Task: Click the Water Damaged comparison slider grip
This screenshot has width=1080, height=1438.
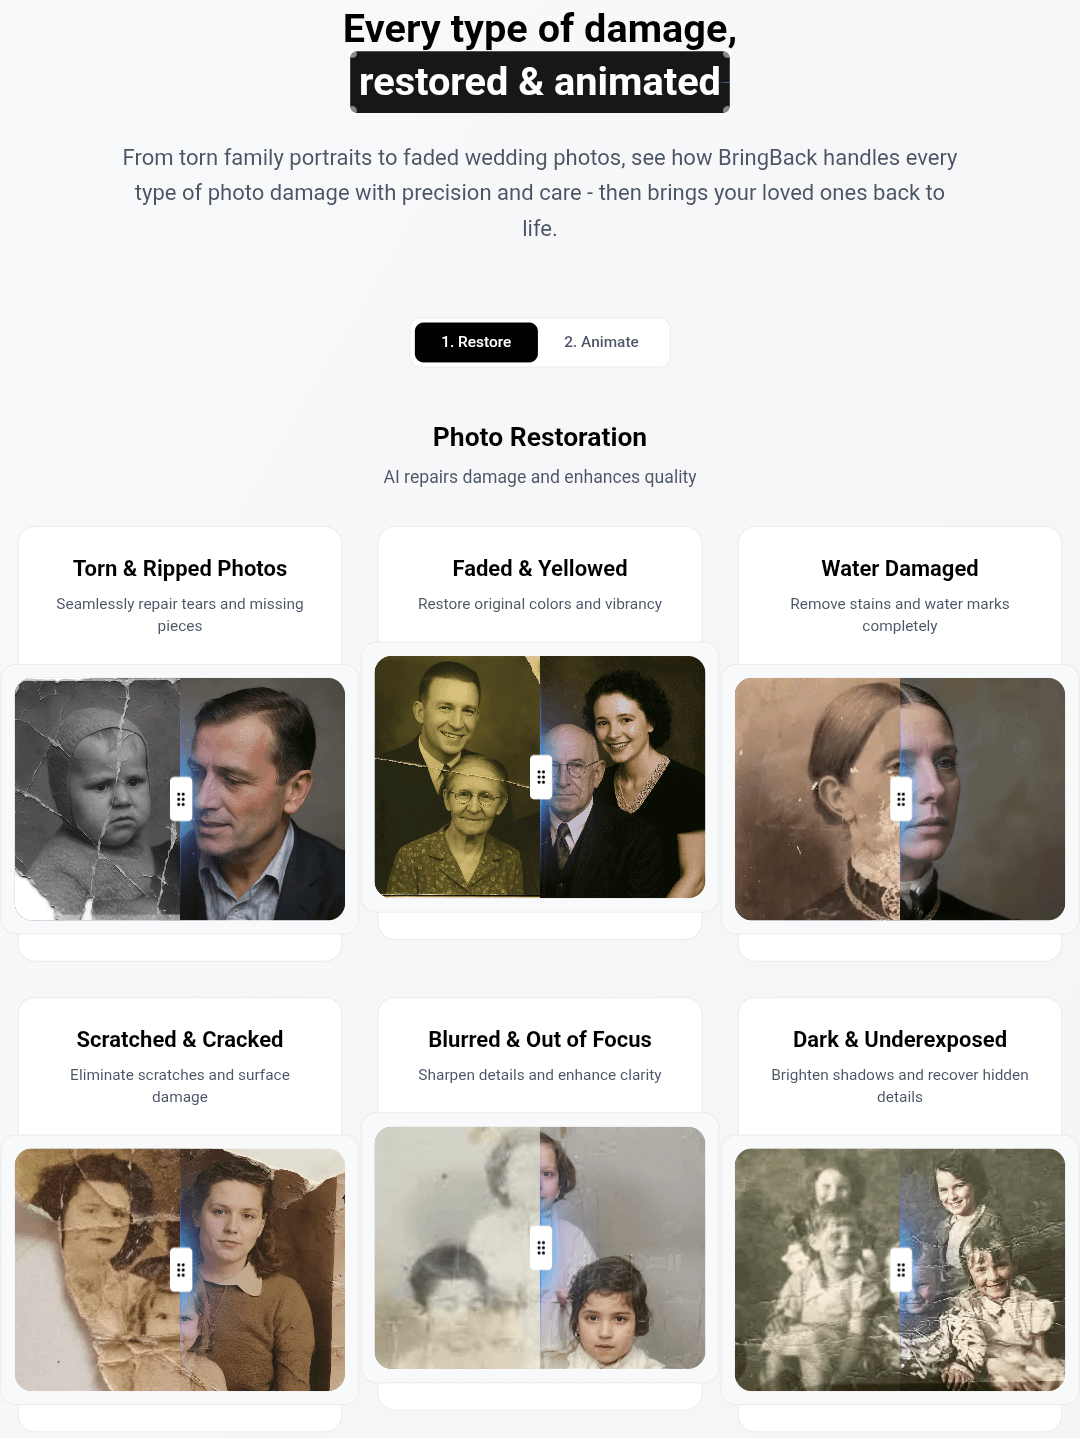Action: pos(901,799)
